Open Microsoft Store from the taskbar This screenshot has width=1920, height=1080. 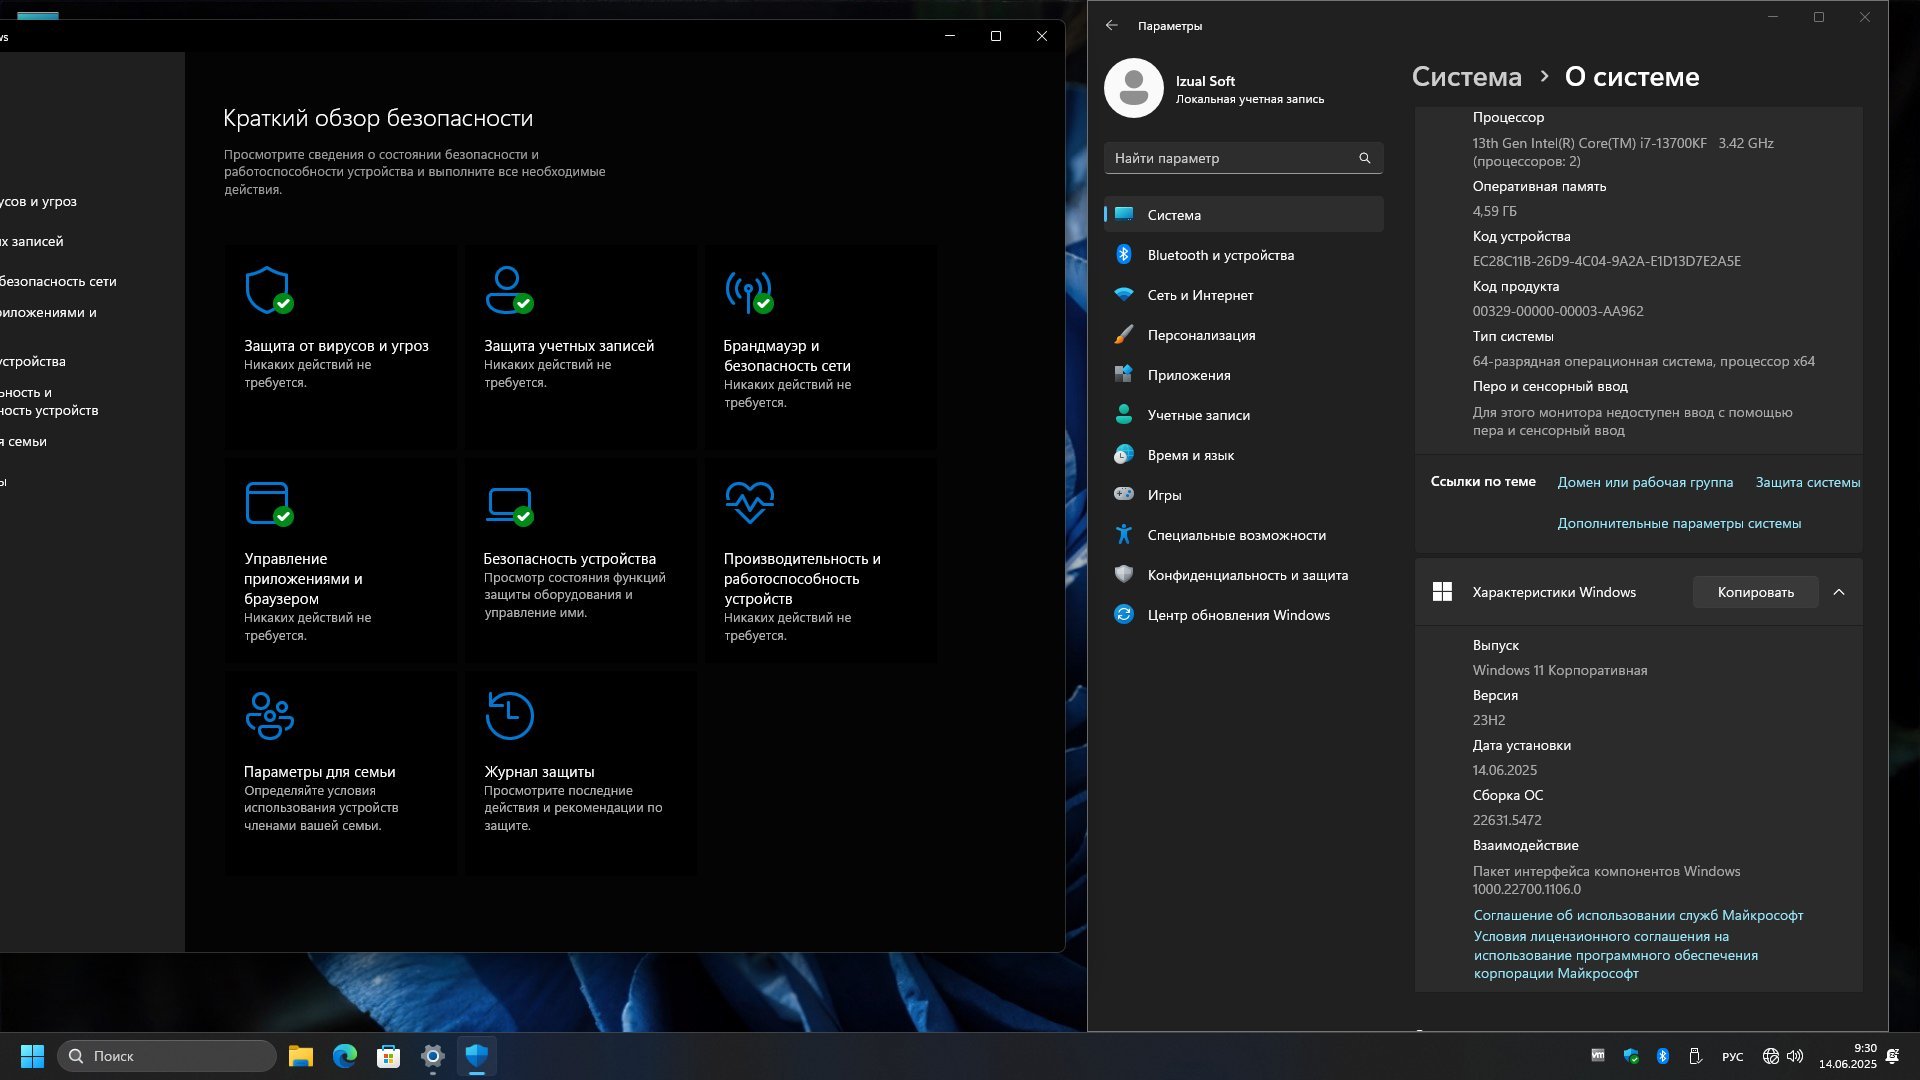389,1056
